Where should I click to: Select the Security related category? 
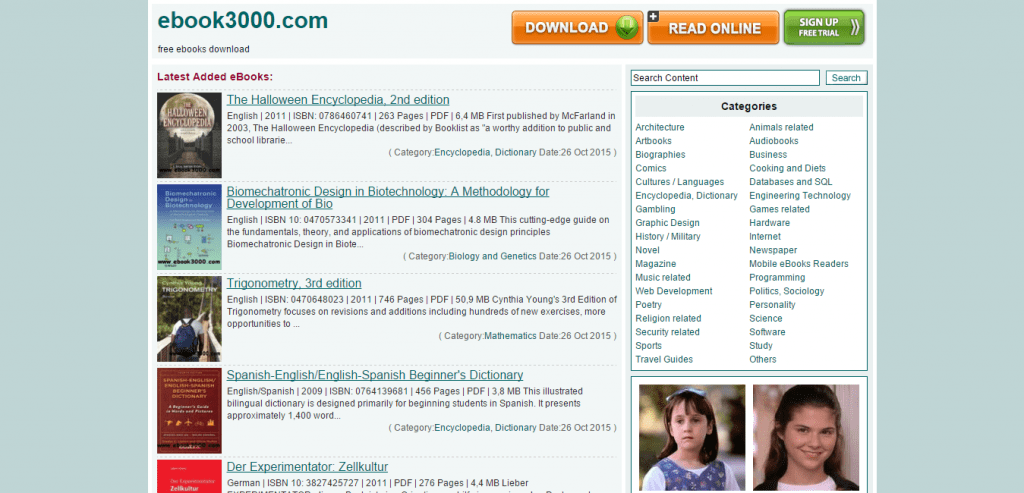pos(667,332)
